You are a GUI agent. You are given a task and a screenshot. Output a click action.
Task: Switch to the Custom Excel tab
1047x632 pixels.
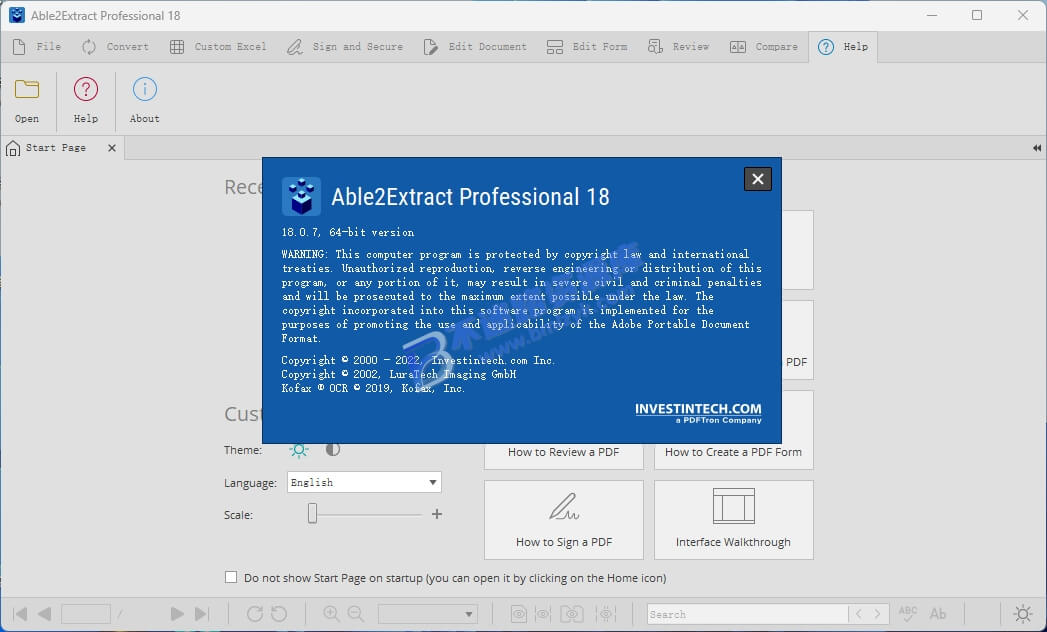[x=218, y=47]
